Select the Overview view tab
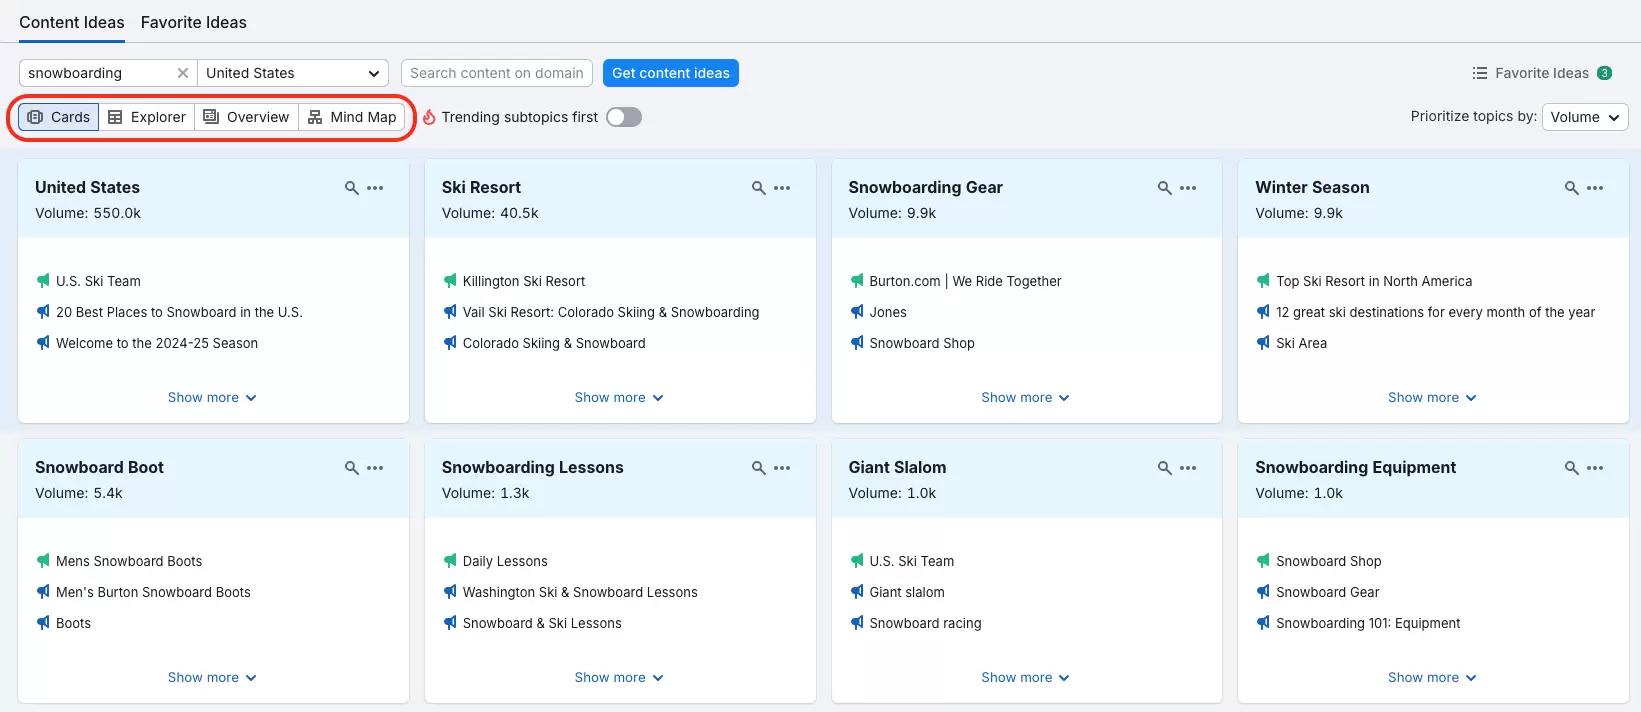 (x=246, y=117)
